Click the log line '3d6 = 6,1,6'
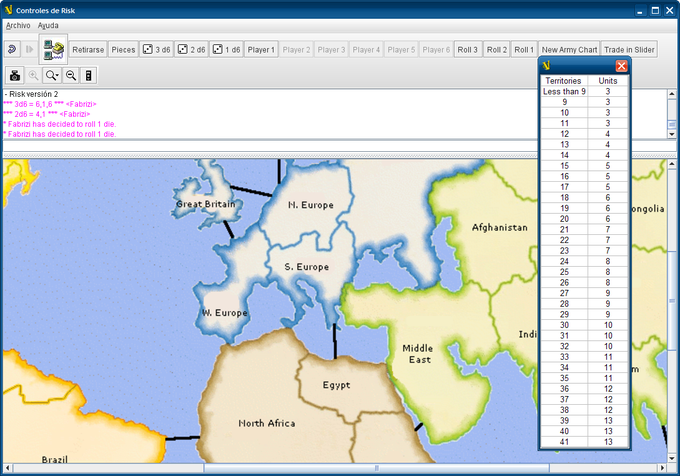 click(49, 104)
